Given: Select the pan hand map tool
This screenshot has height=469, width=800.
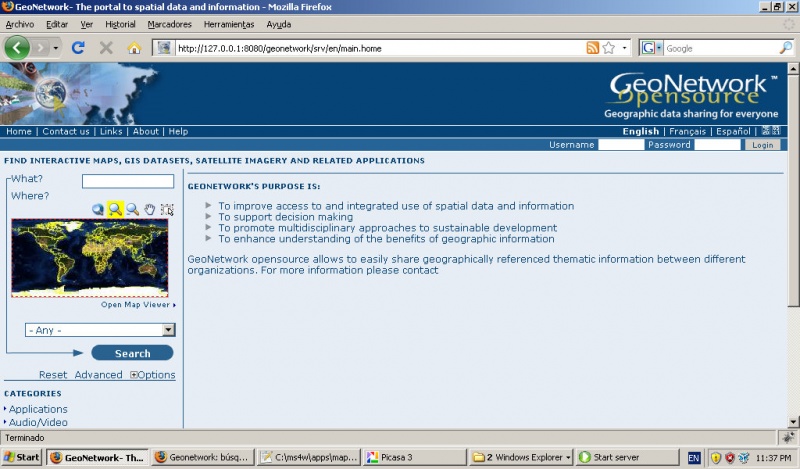Looking at the screenshot, I should point(149,209).
